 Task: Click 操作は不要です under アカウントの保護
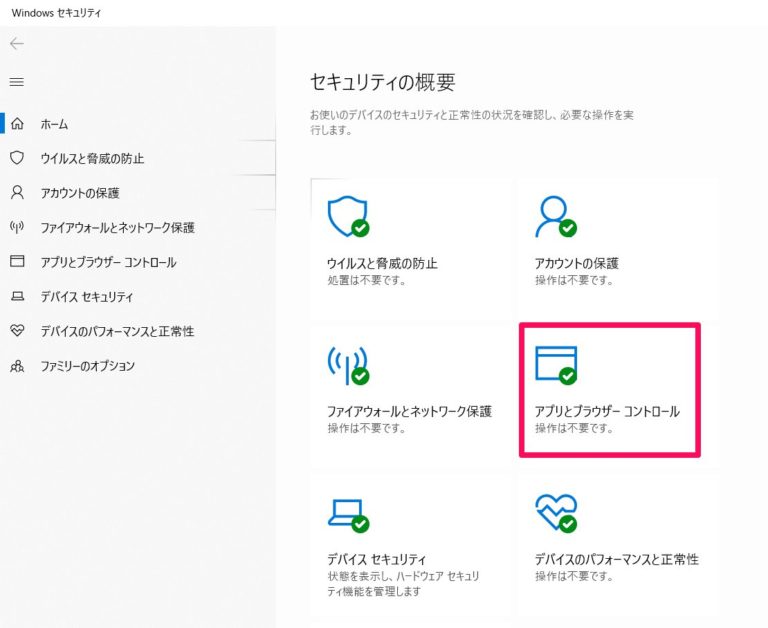click(x=574, y=281)
